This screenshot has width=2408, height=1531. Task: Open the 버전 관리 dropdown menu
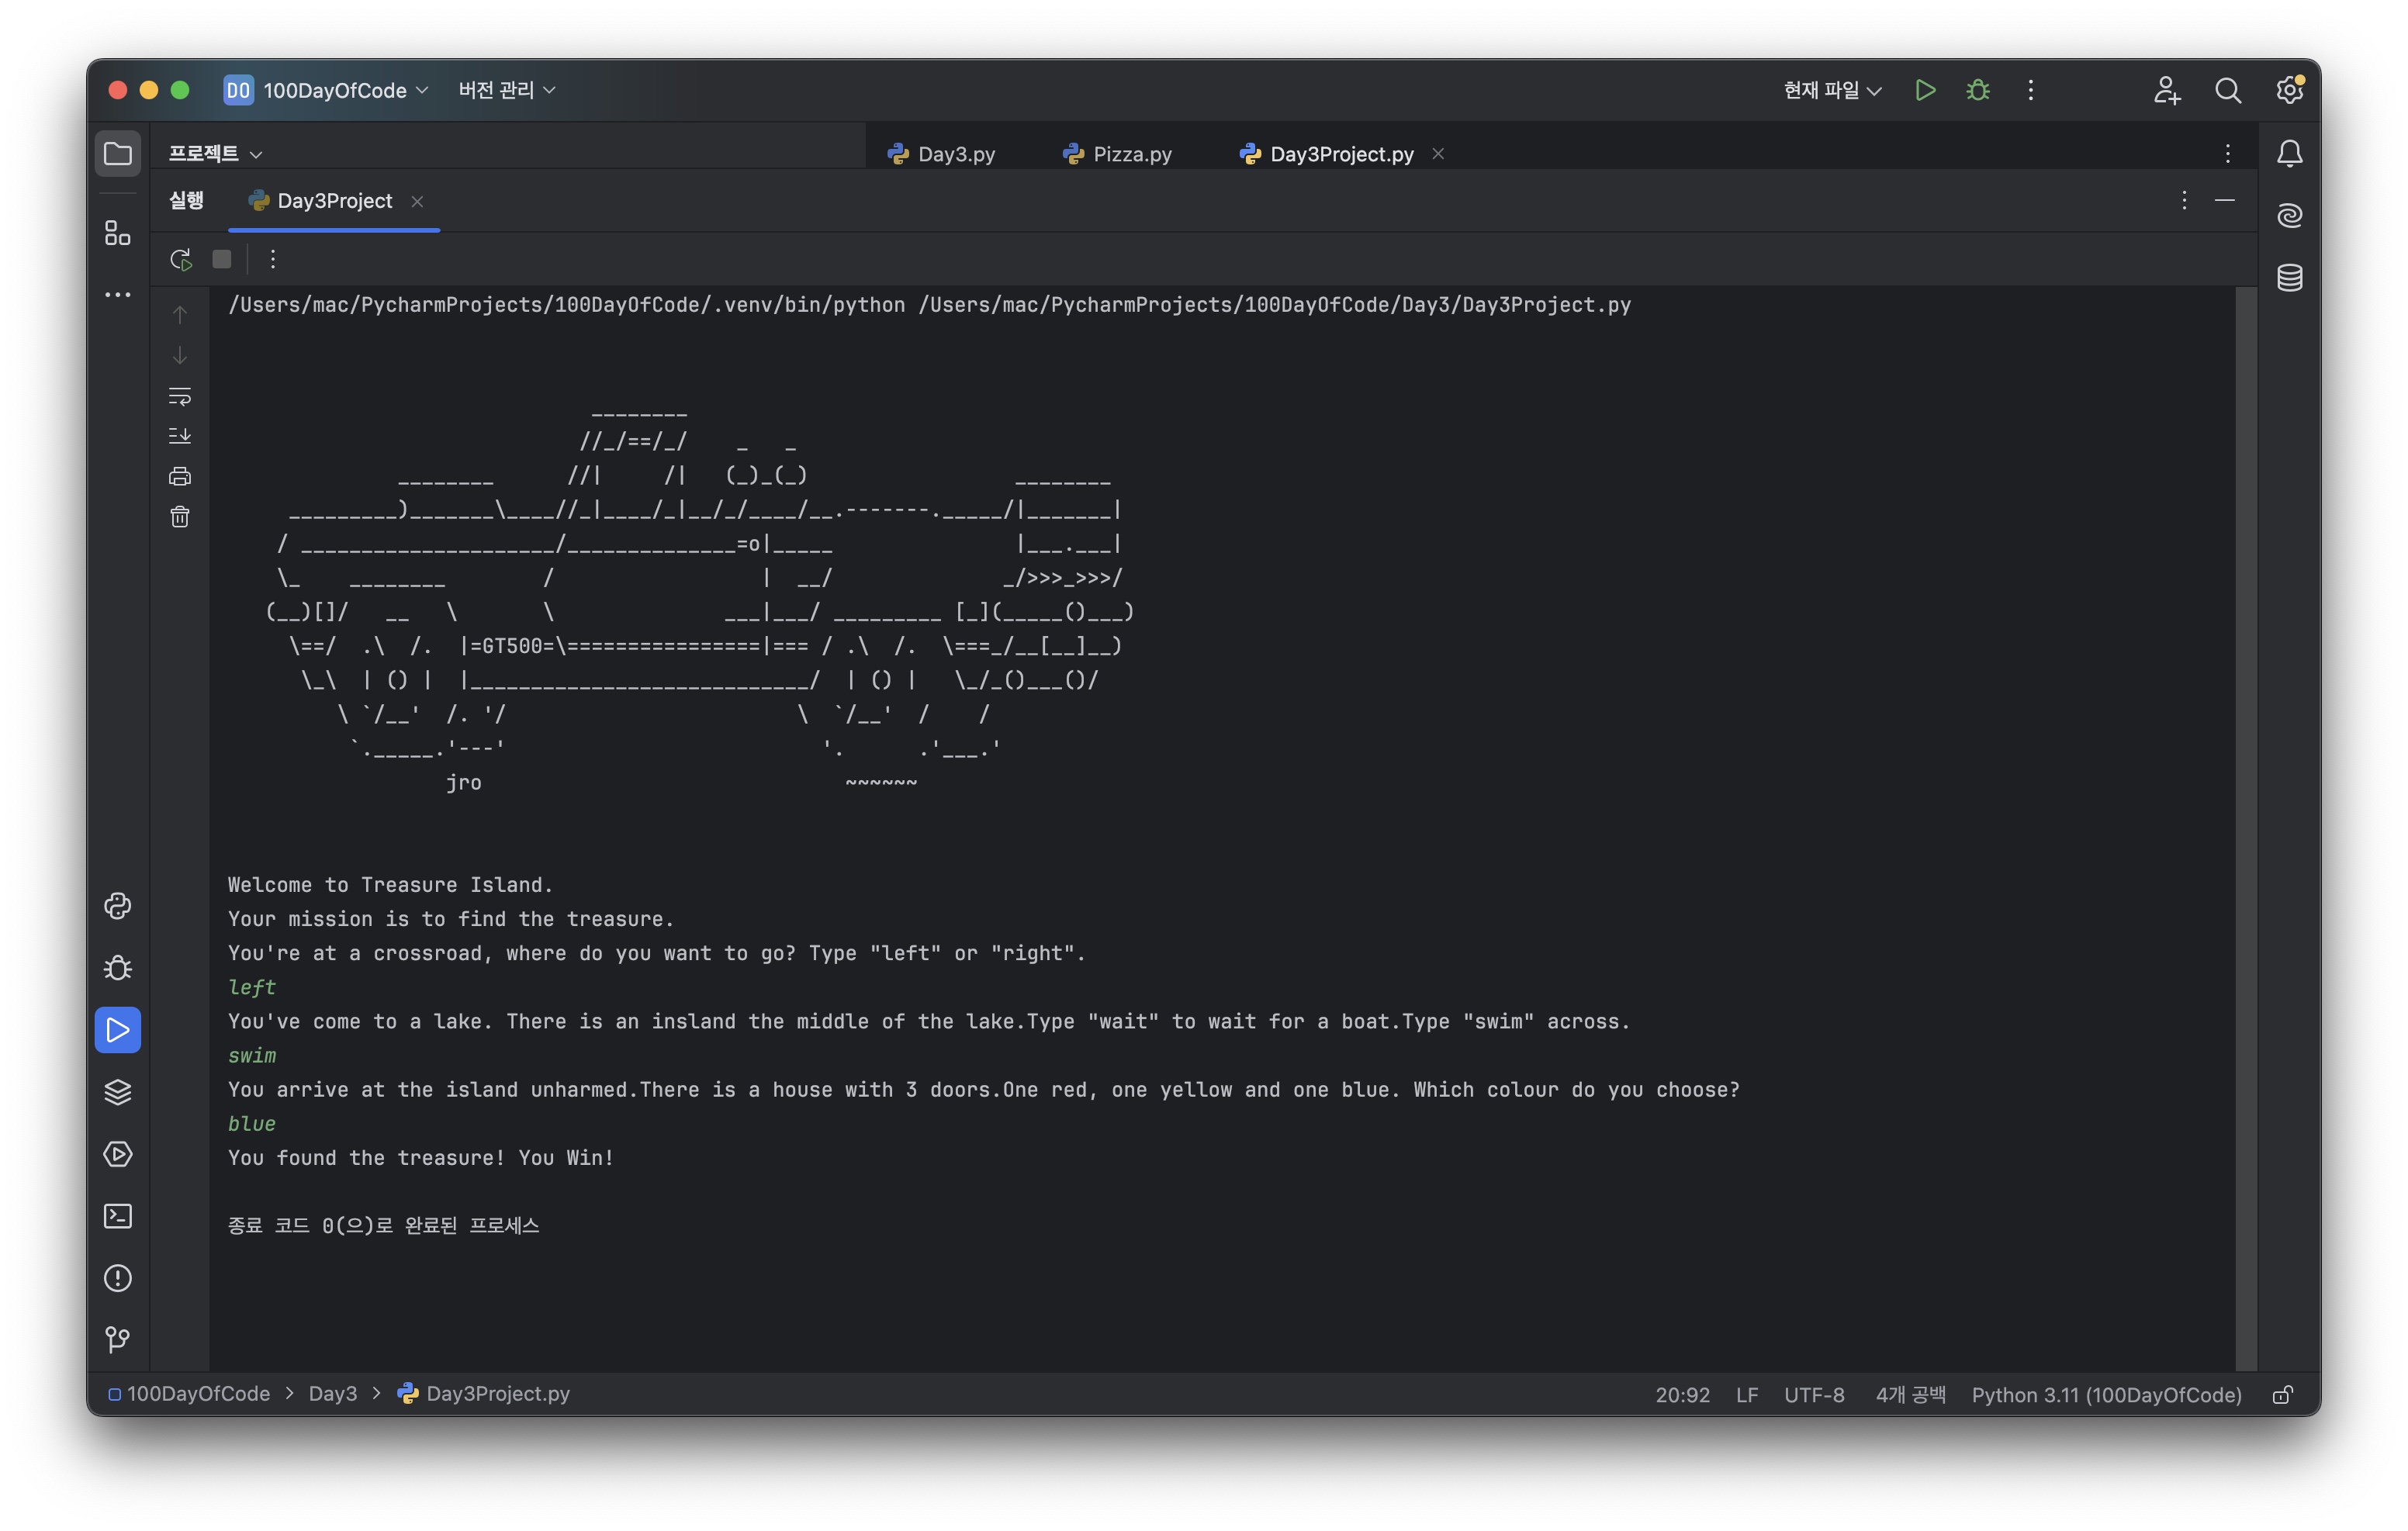[x=506, y=90]
